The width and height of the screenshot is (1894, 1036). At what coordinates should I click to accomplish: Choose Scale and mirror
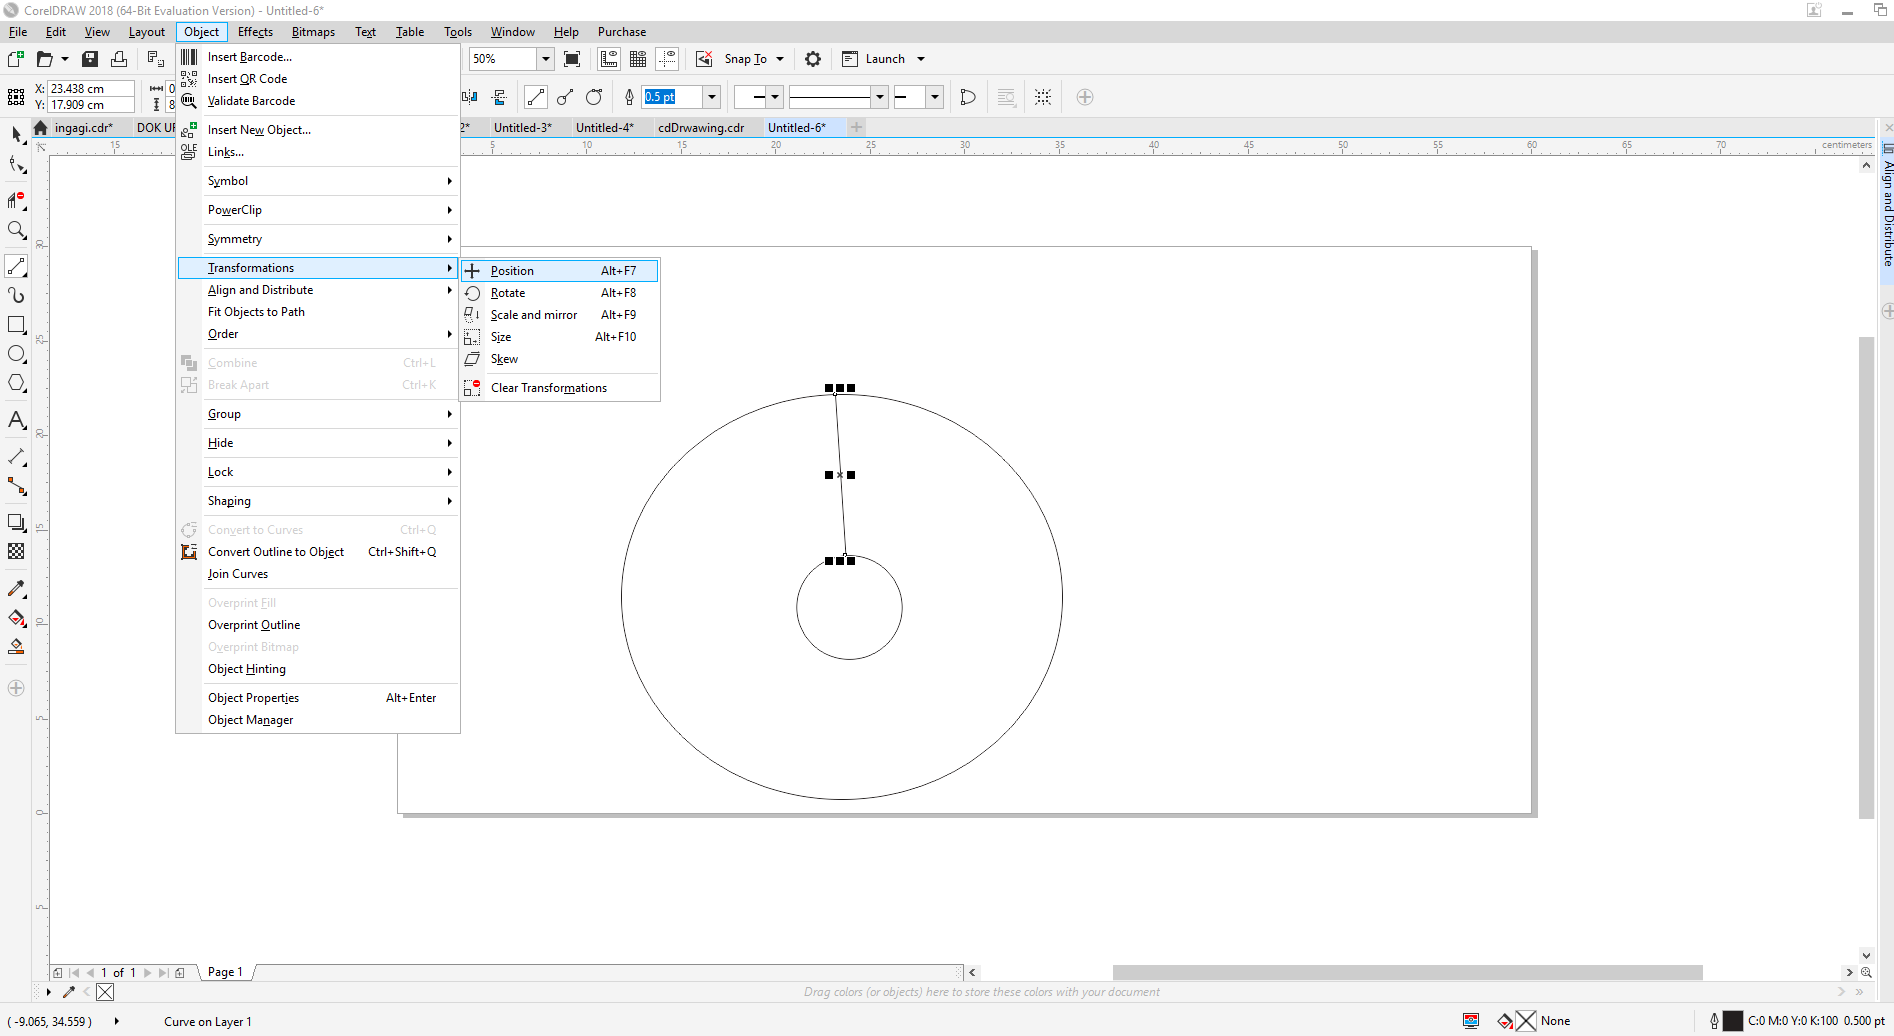(560, 315)
